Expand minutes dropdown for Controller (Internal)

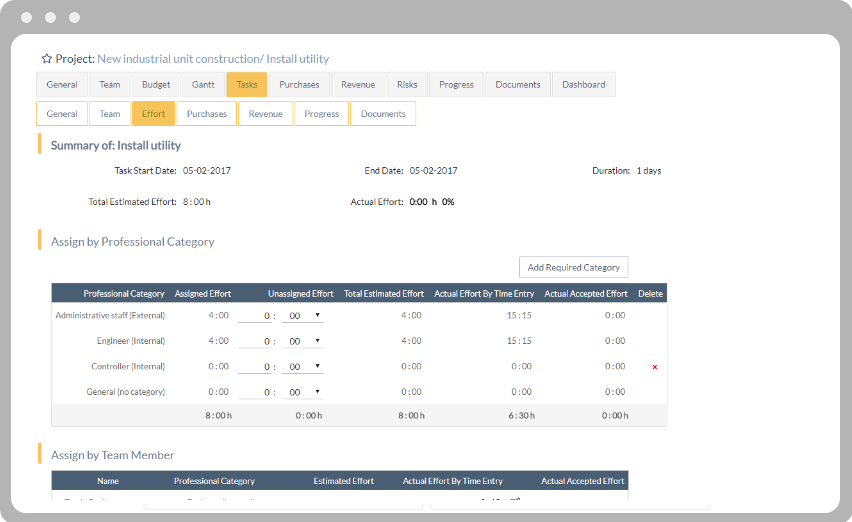(304, 367)
